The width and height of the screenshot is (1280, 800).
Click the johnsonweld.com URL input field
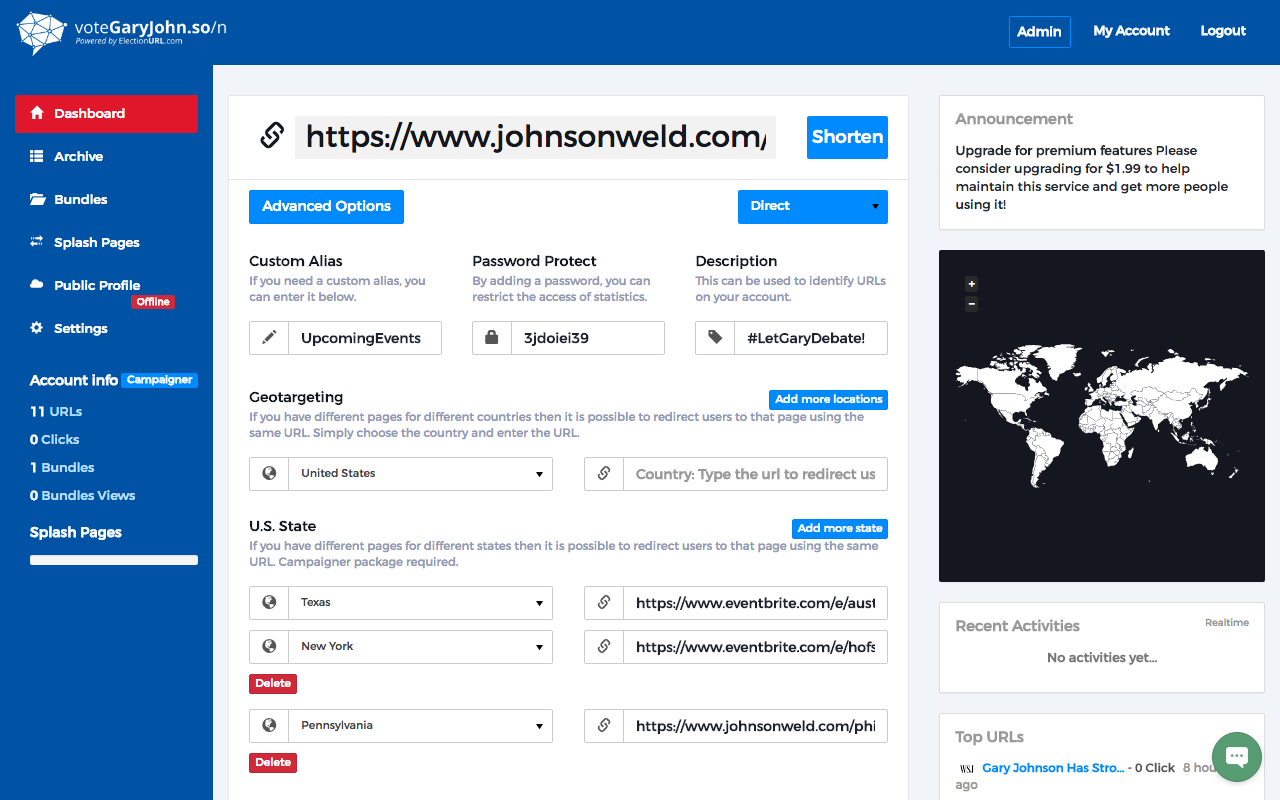(536, 137)
